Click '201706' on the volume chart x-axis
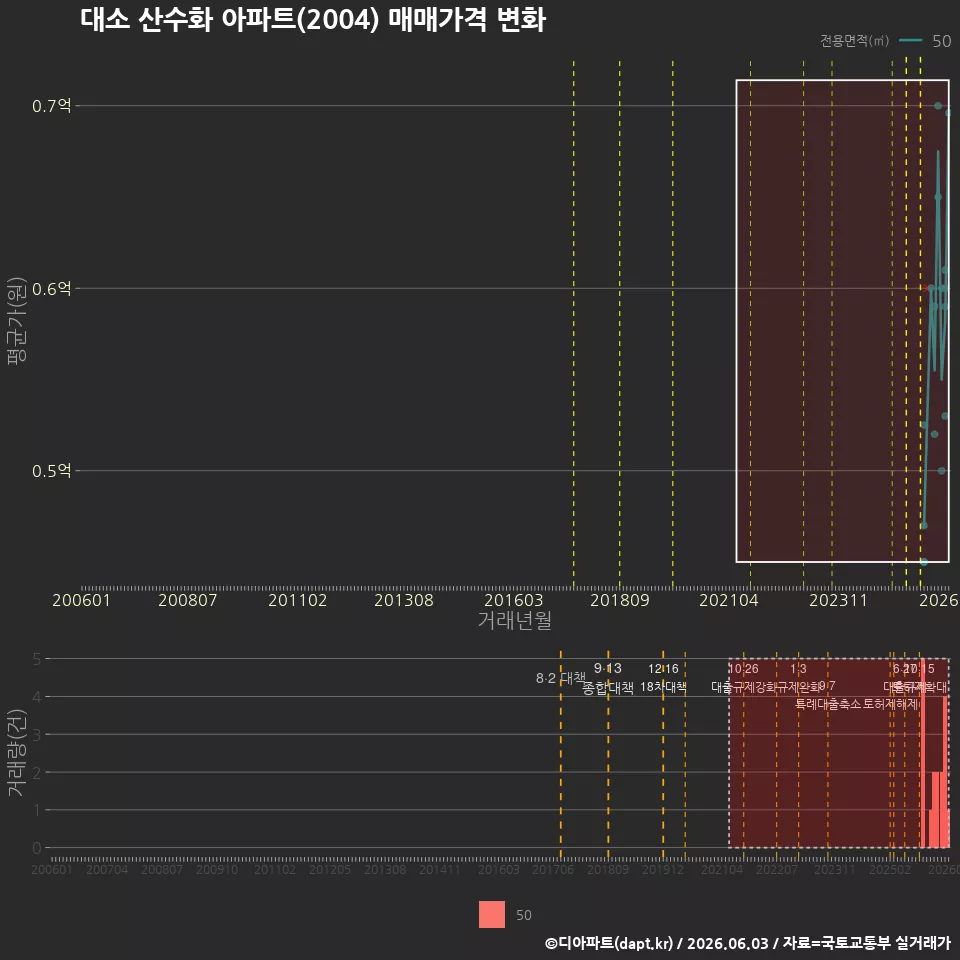The height and width of the screenshot is (960, 960). click(x=553, y=869)
